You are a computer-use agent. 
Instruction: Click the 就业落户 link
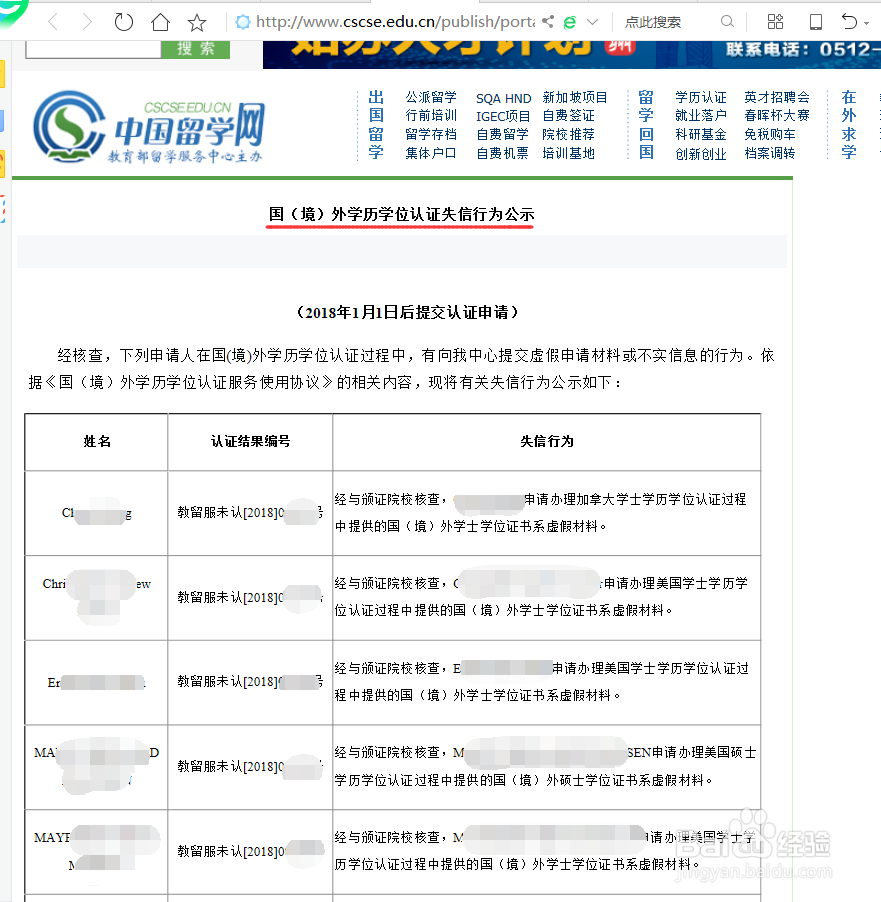pos(701,116)
